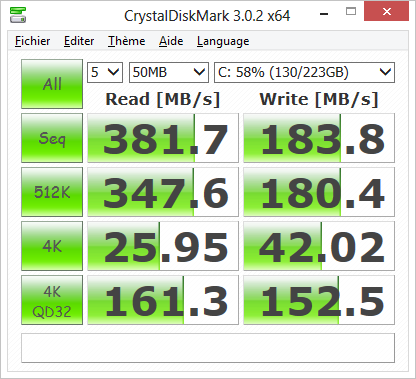Close the CrystalDiskMark window
Viewport: 416px width, 379px height.
(387, 12)
